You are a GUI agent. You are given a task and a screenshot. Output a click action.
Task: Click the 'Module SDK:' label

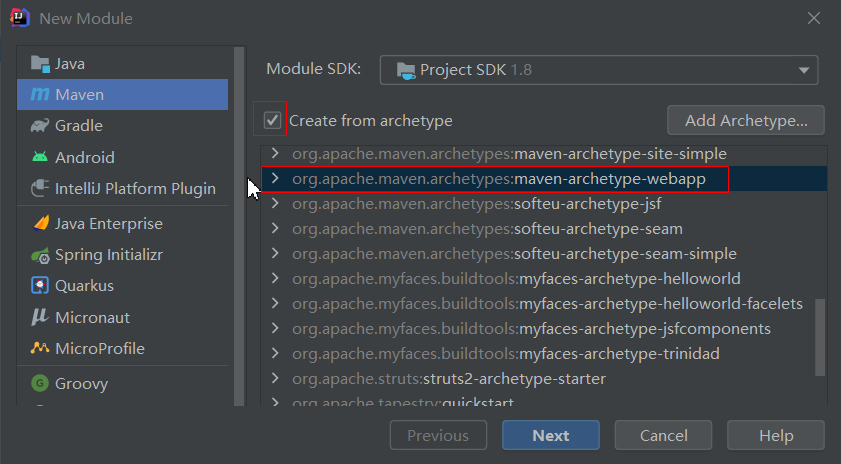tap(314, 69)
